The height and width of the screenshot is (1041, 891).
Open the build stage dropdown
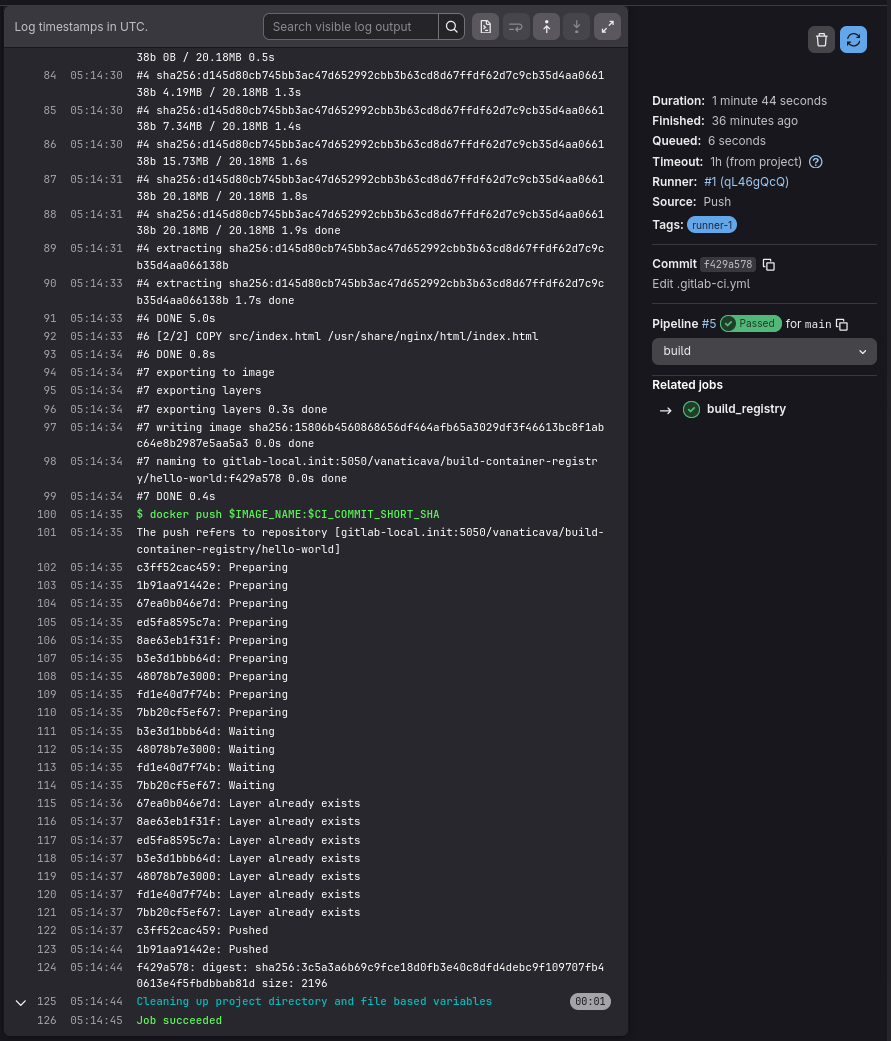(x=764, y=351)
